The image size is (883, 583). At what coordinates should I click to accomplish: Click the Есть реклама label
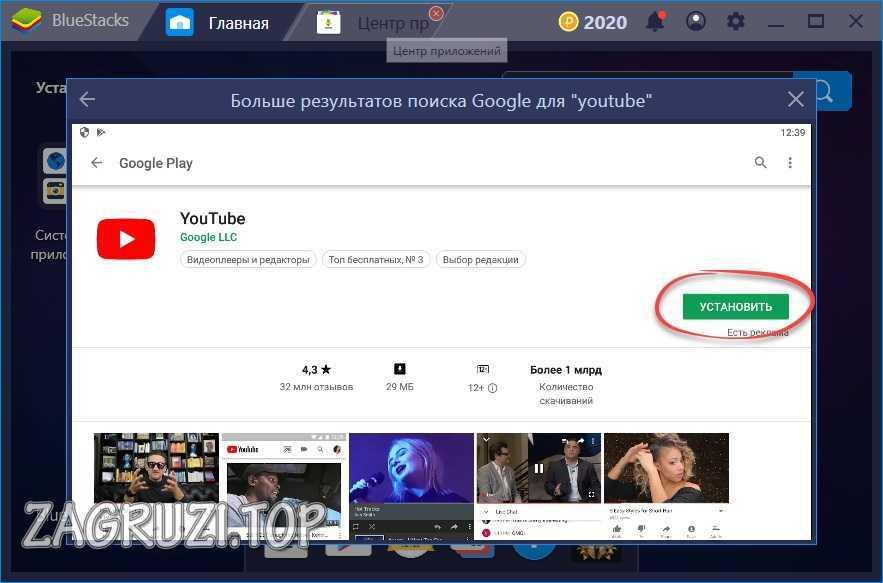click(x=757, y=332)
